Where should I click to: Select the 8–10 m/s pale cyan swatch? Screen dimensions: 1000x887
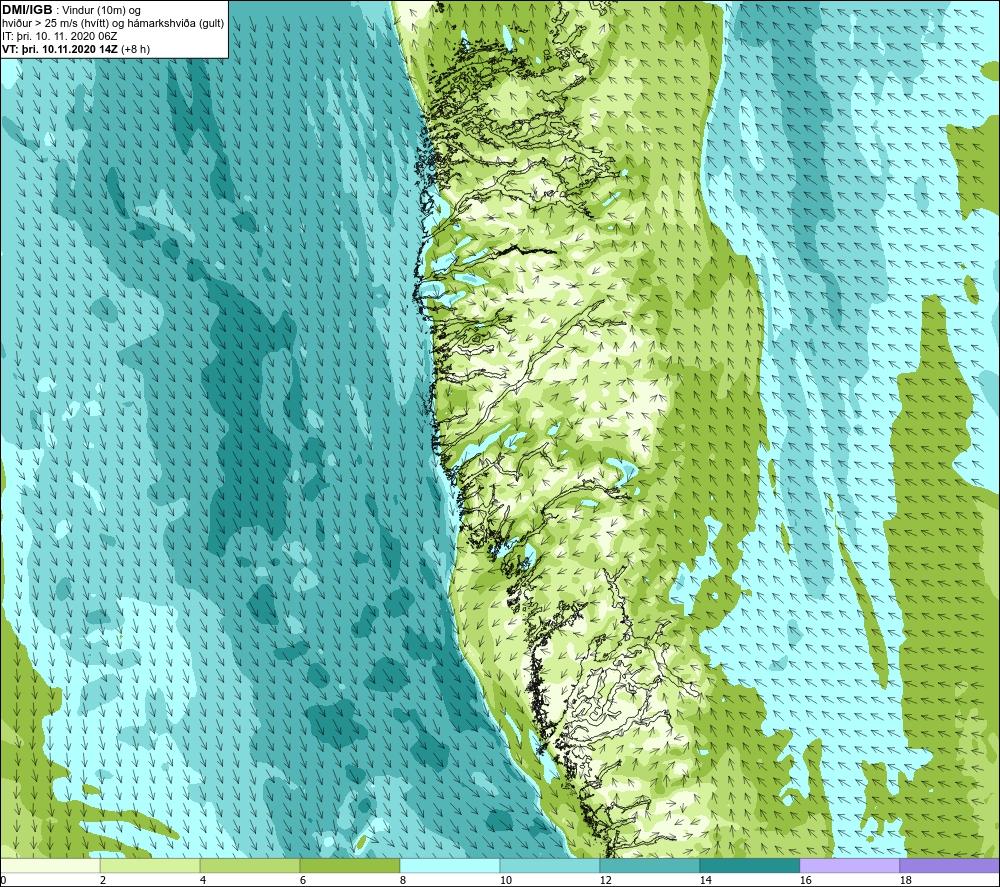click(450, 865)
